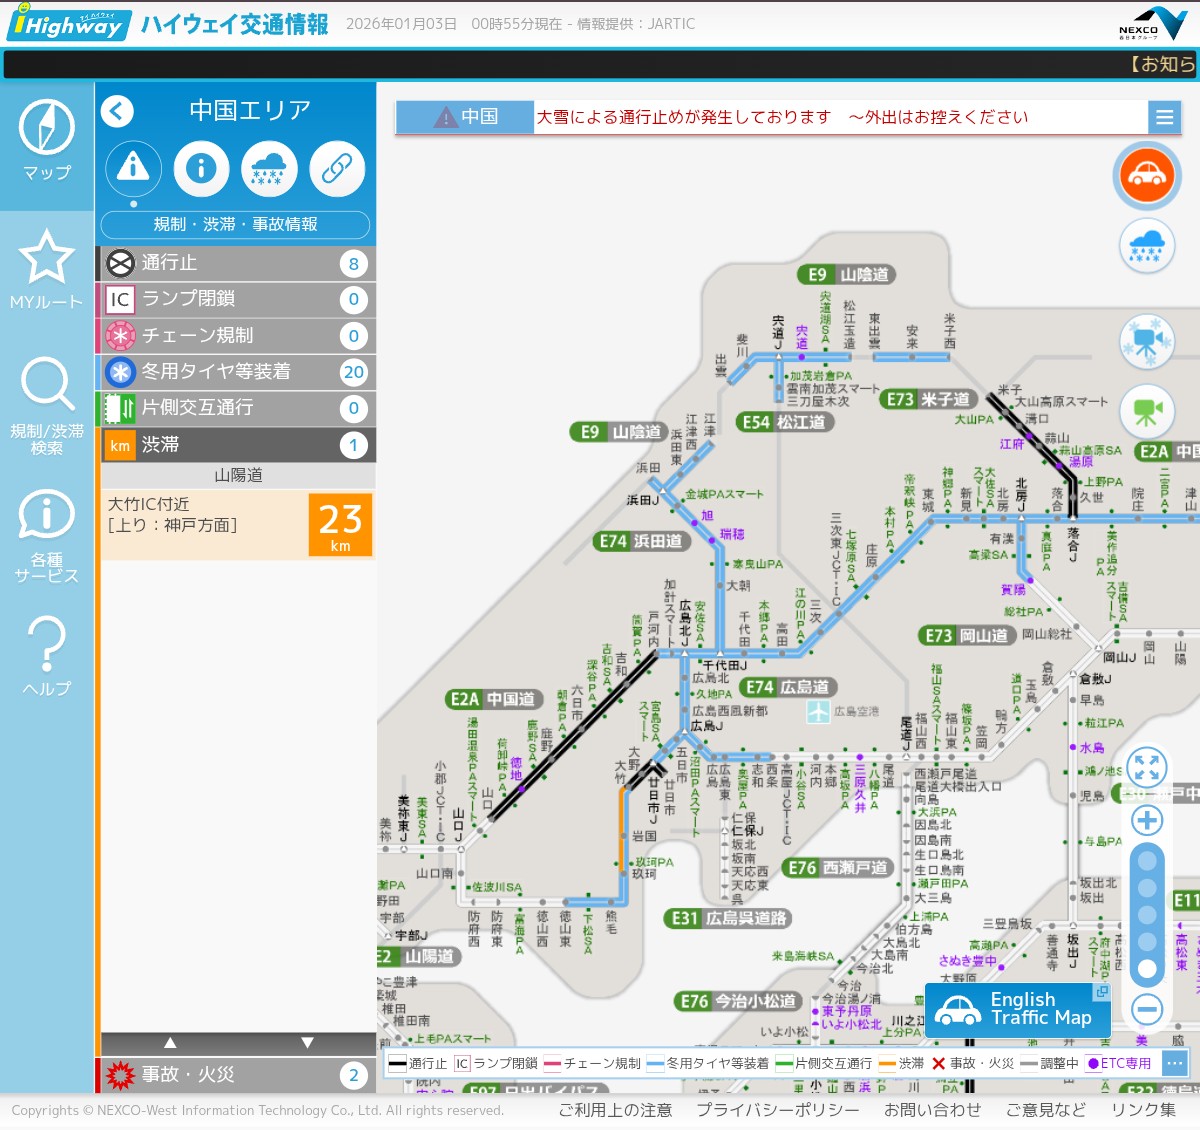The width and height of the screenshot is (1200, 1130).
Task: Expand the 通行止 category row
Action: 236,263
